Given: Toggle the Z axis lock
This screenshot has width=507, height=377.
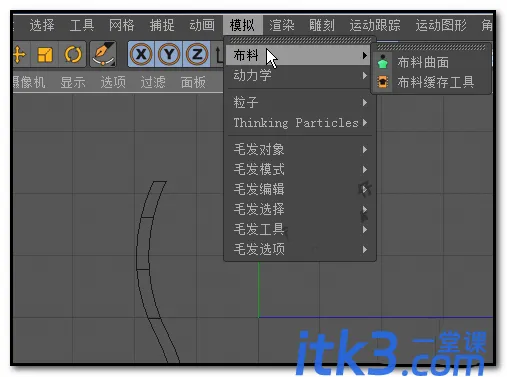Looking at the screenshot, I should (x=197, y=54).
